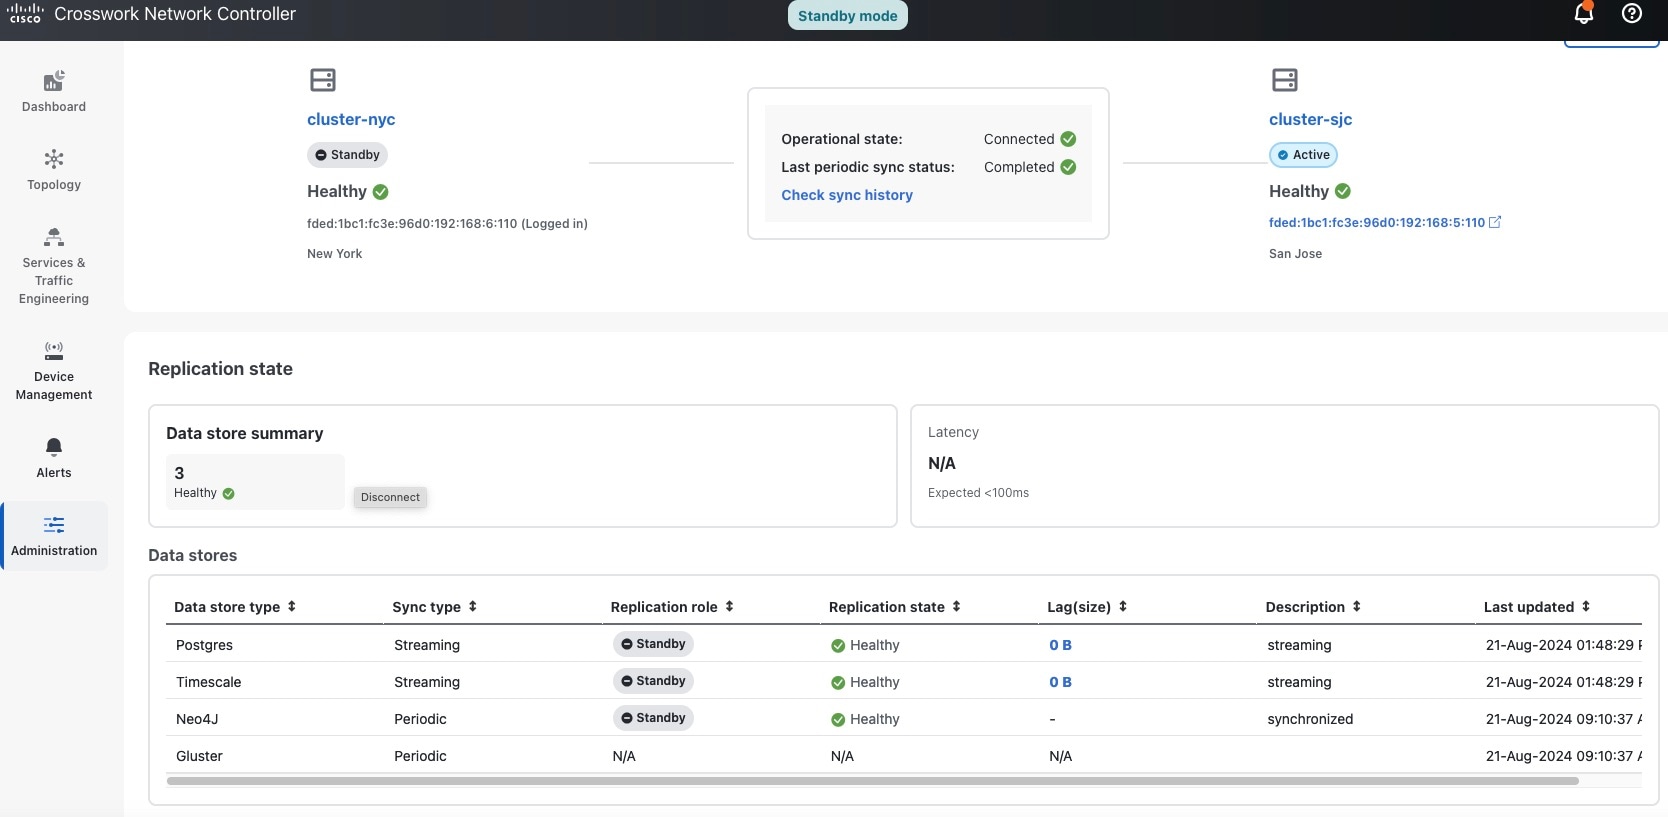Click the green check next to Completed
Viewport: 1668px width, 817px height.
1068,167
